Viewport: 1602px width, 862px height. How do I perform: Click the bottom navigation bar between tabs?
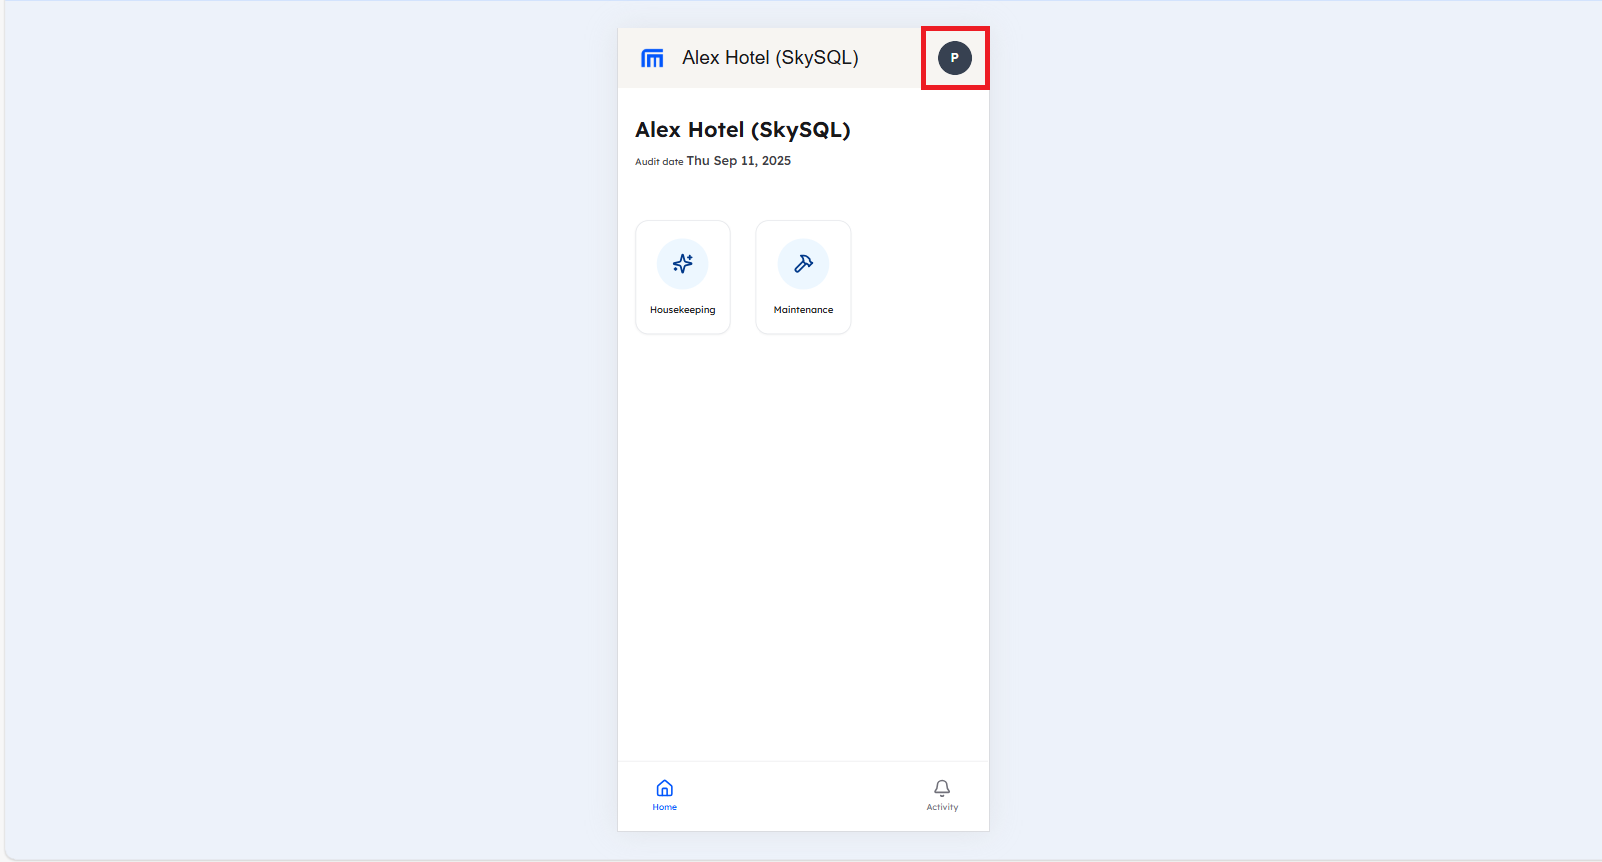803,797
